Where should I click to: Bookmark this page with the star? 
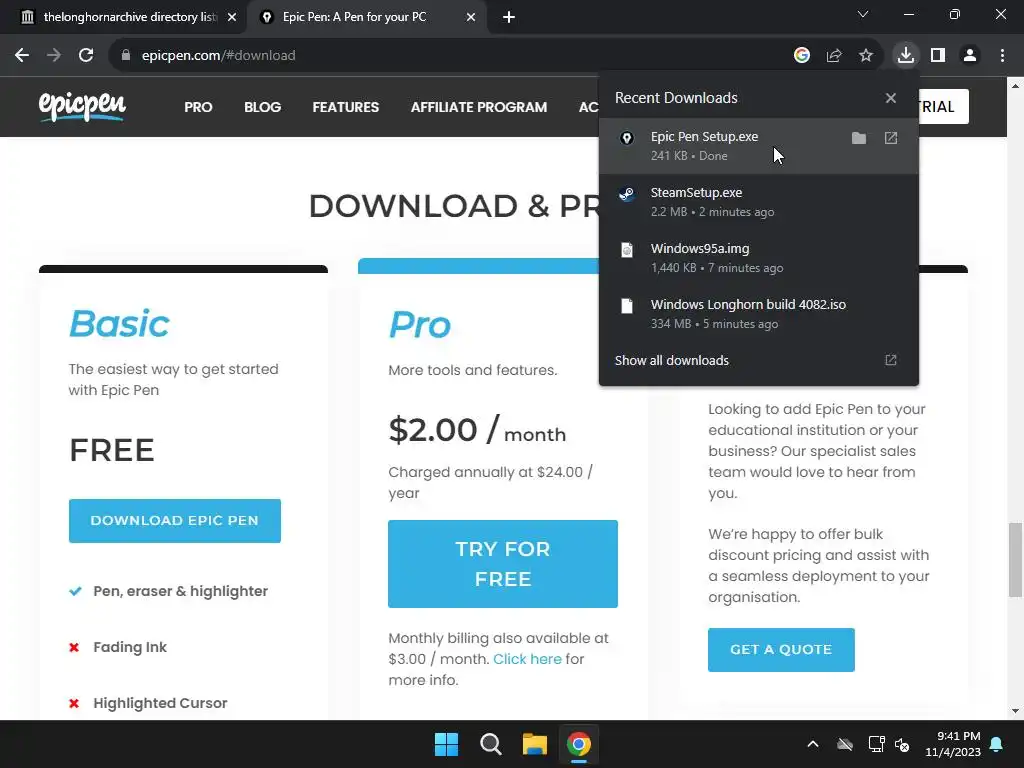pyautogui.click(x=866, y=56)
